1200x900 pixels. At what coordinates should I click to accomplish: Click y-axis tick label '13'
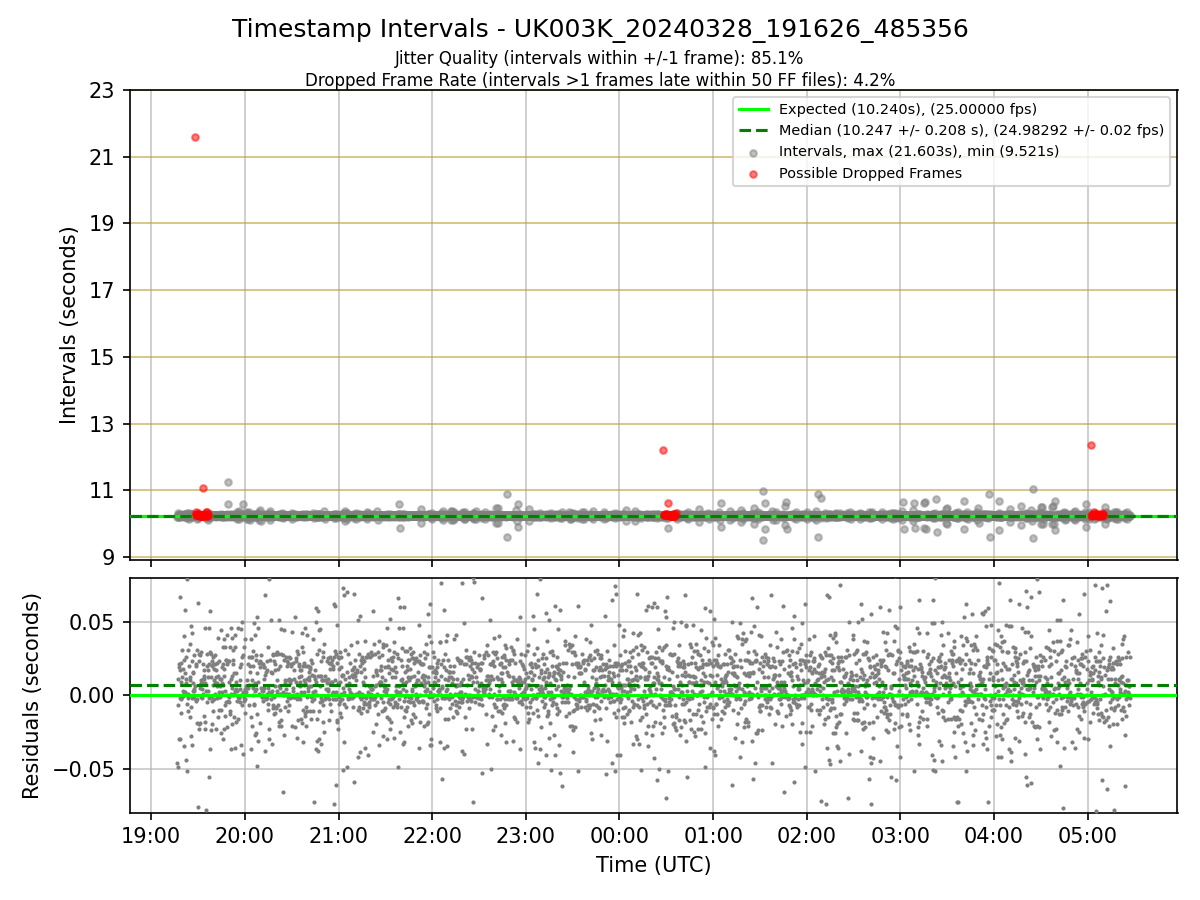[103, 424]
